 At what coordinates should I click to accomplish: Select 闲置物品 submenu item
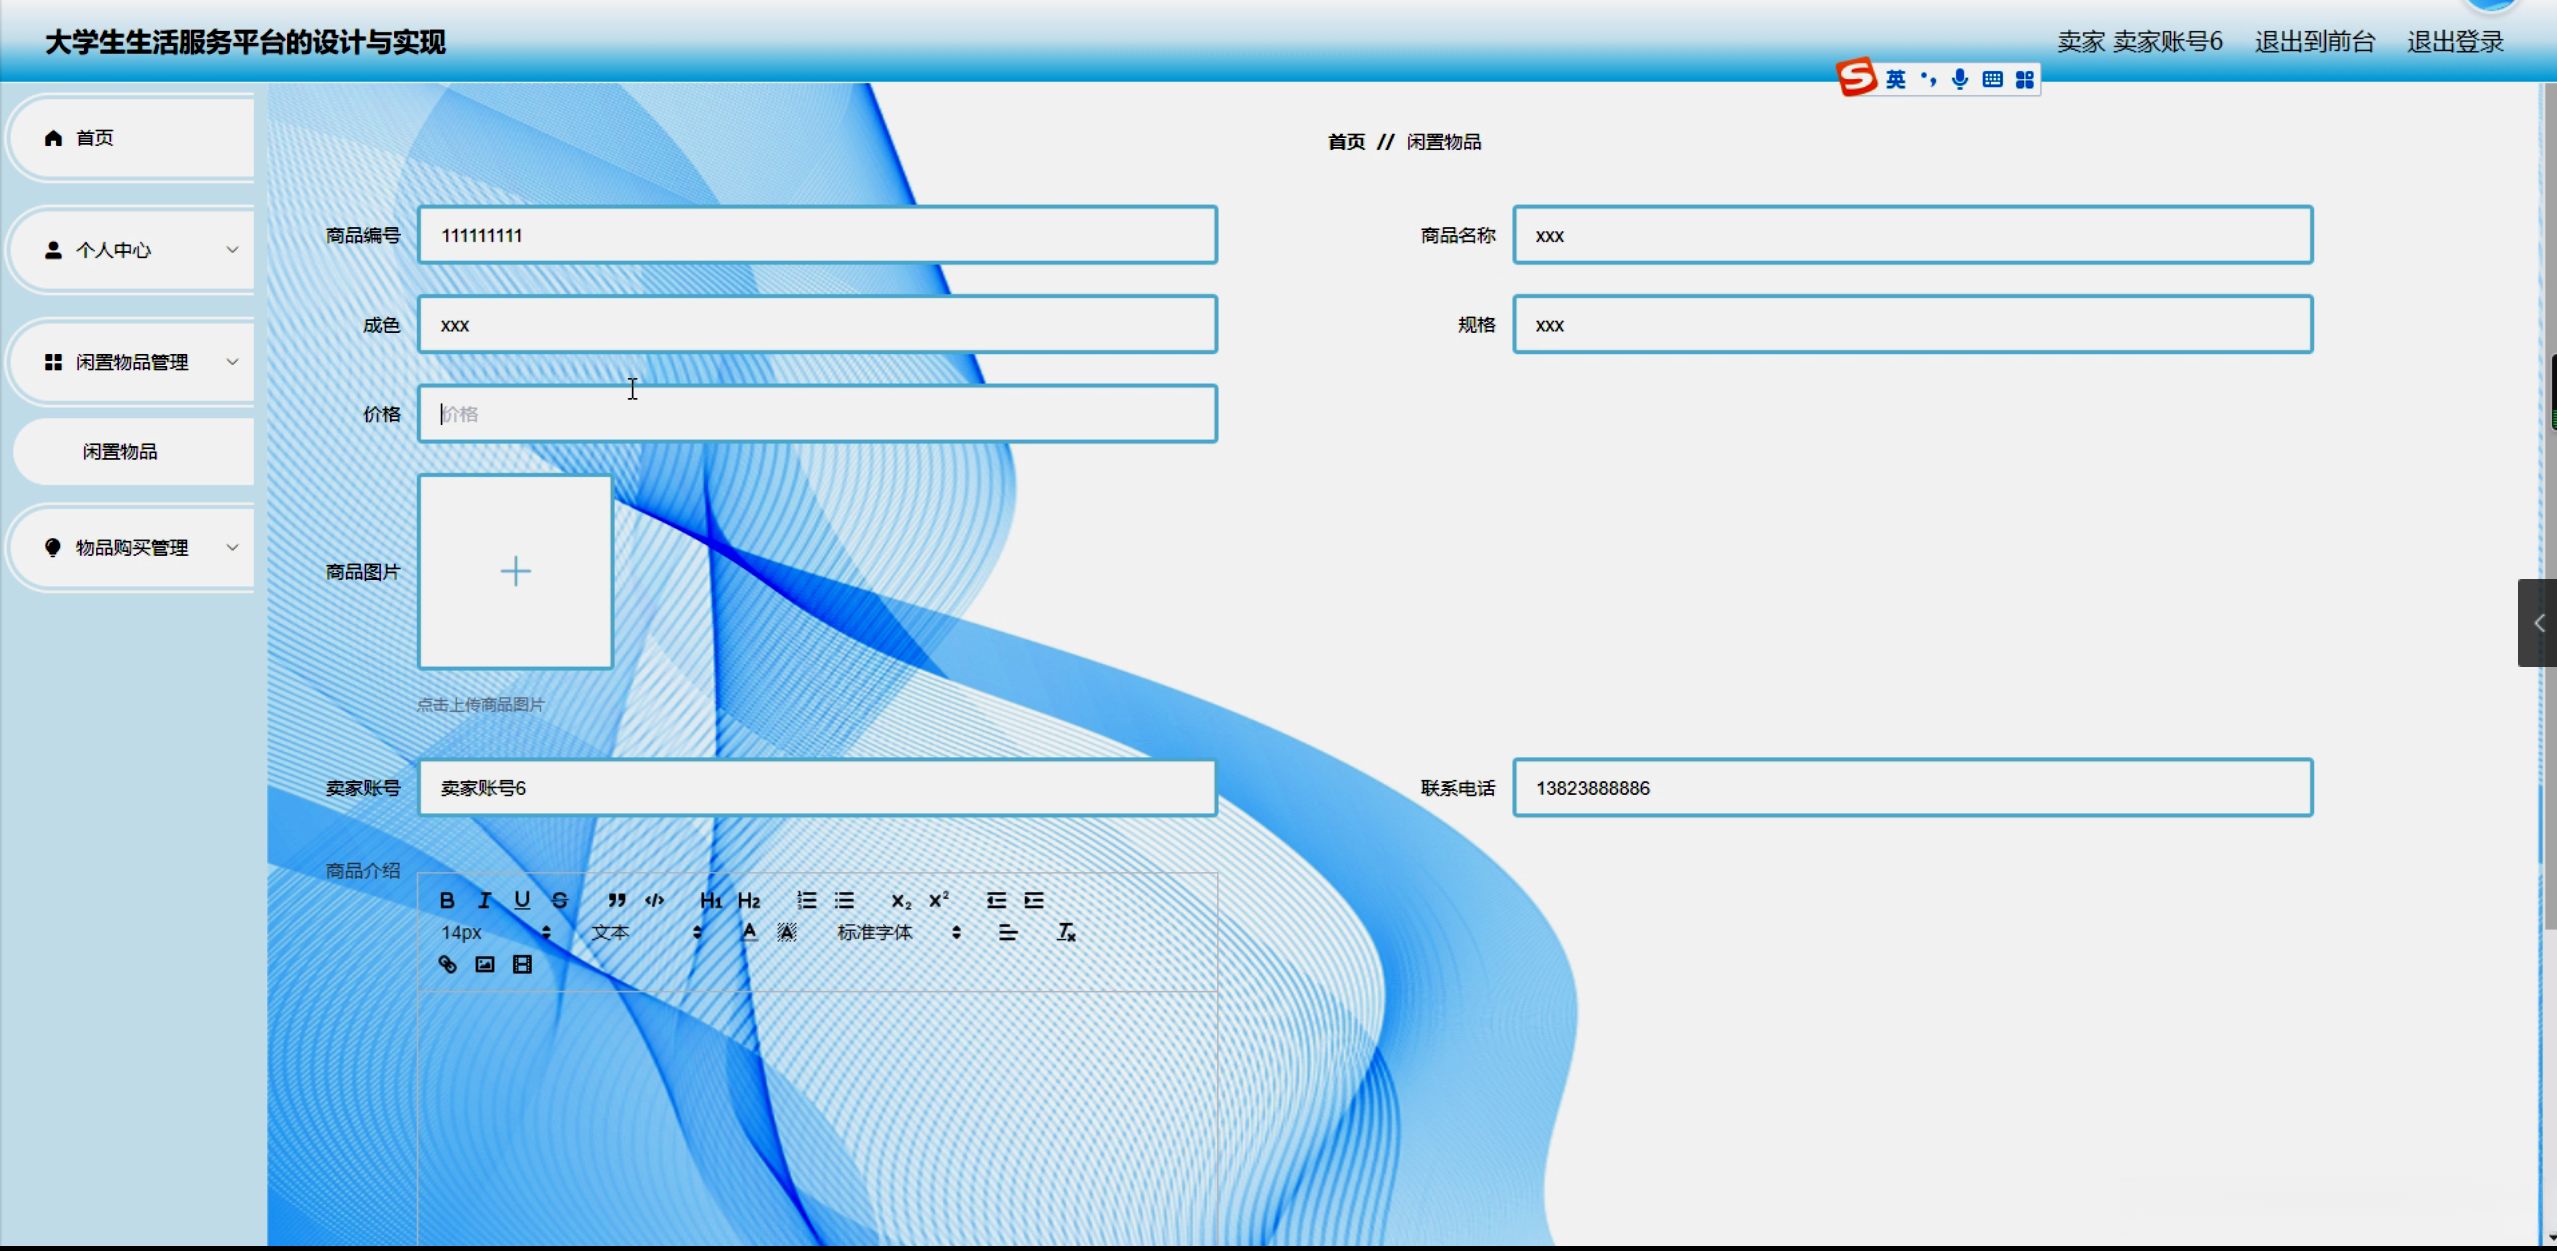(120, 452)
